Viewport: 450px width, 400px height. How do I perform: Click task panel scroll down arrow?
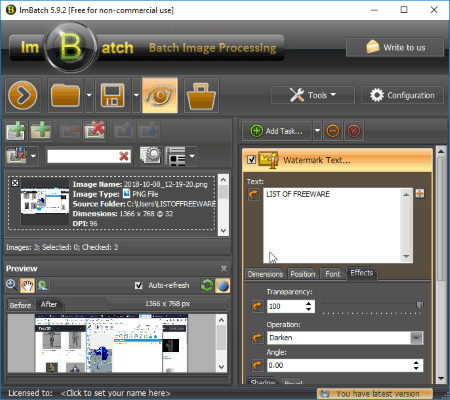(441, 379)
